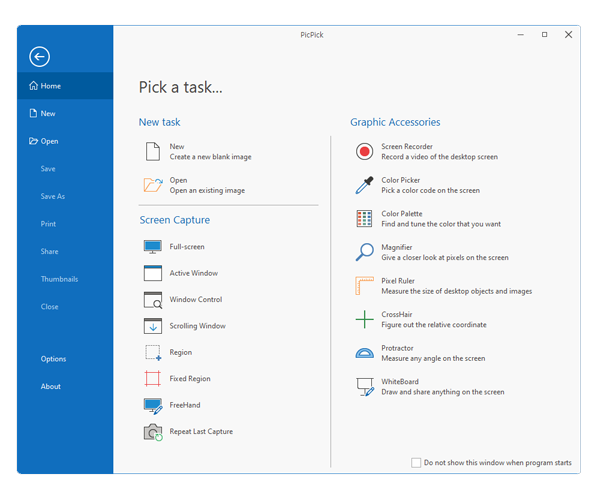Screen dimensions: 598x499
Task: Click the 'Create a new blank image' text
Action: pos(211,157)
